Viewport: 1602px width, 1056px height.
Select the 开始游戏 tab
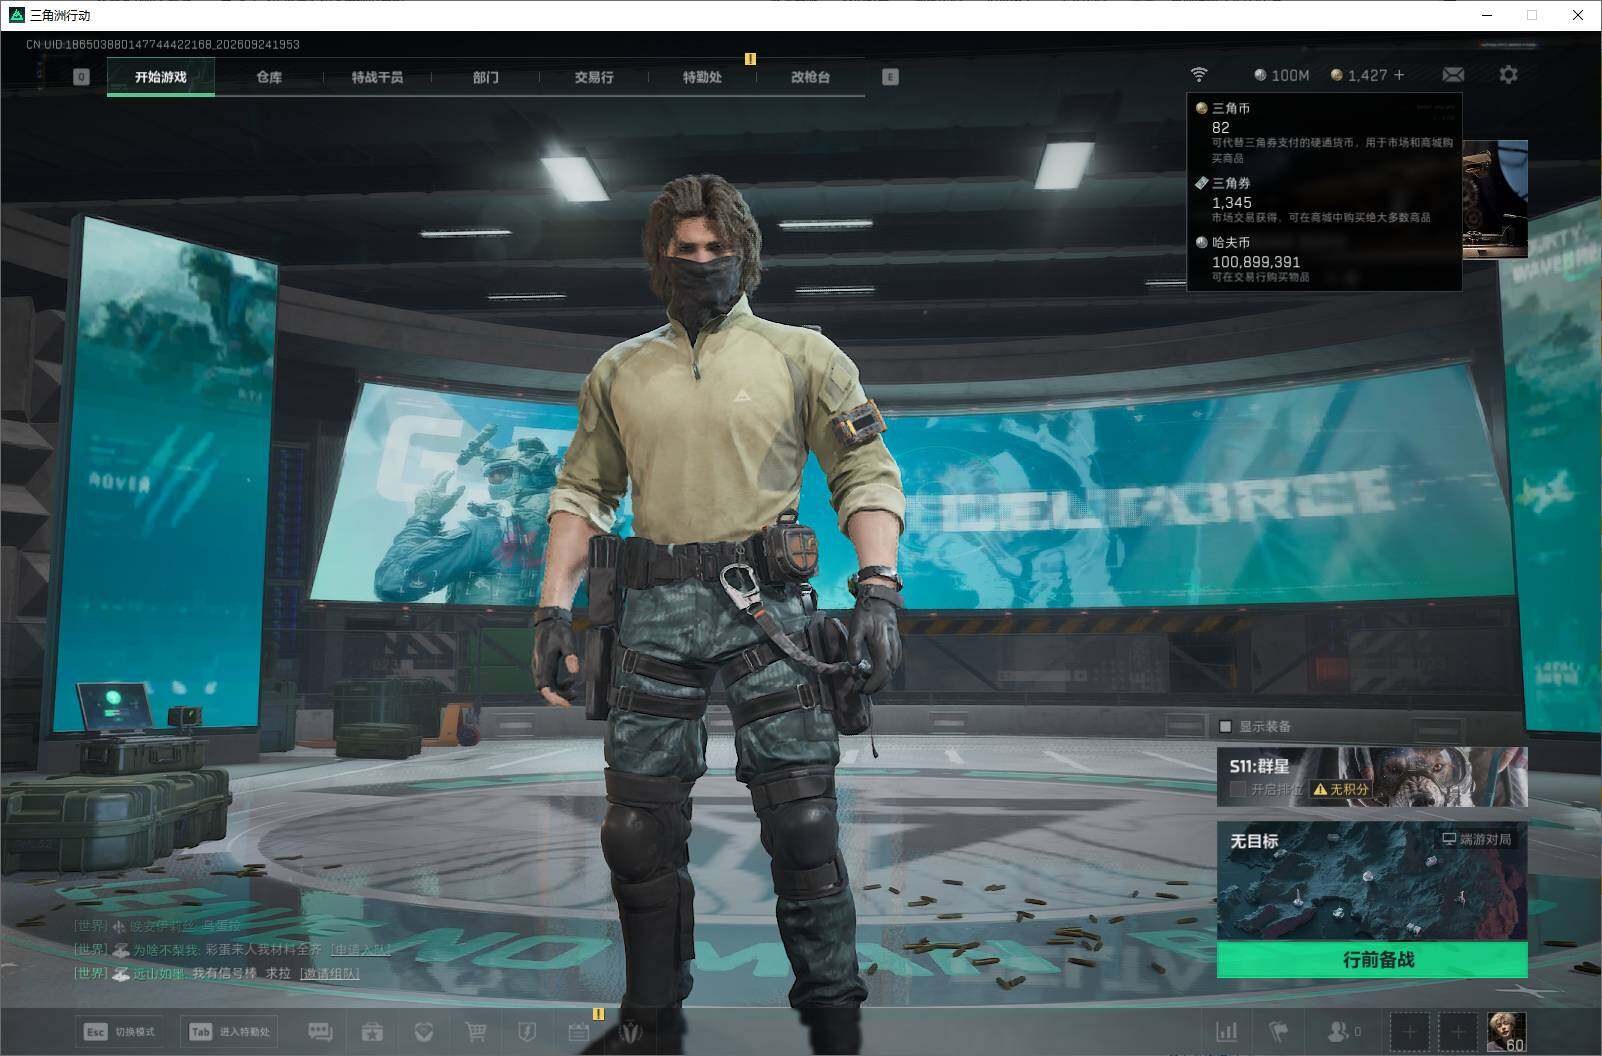coord(161,77)
